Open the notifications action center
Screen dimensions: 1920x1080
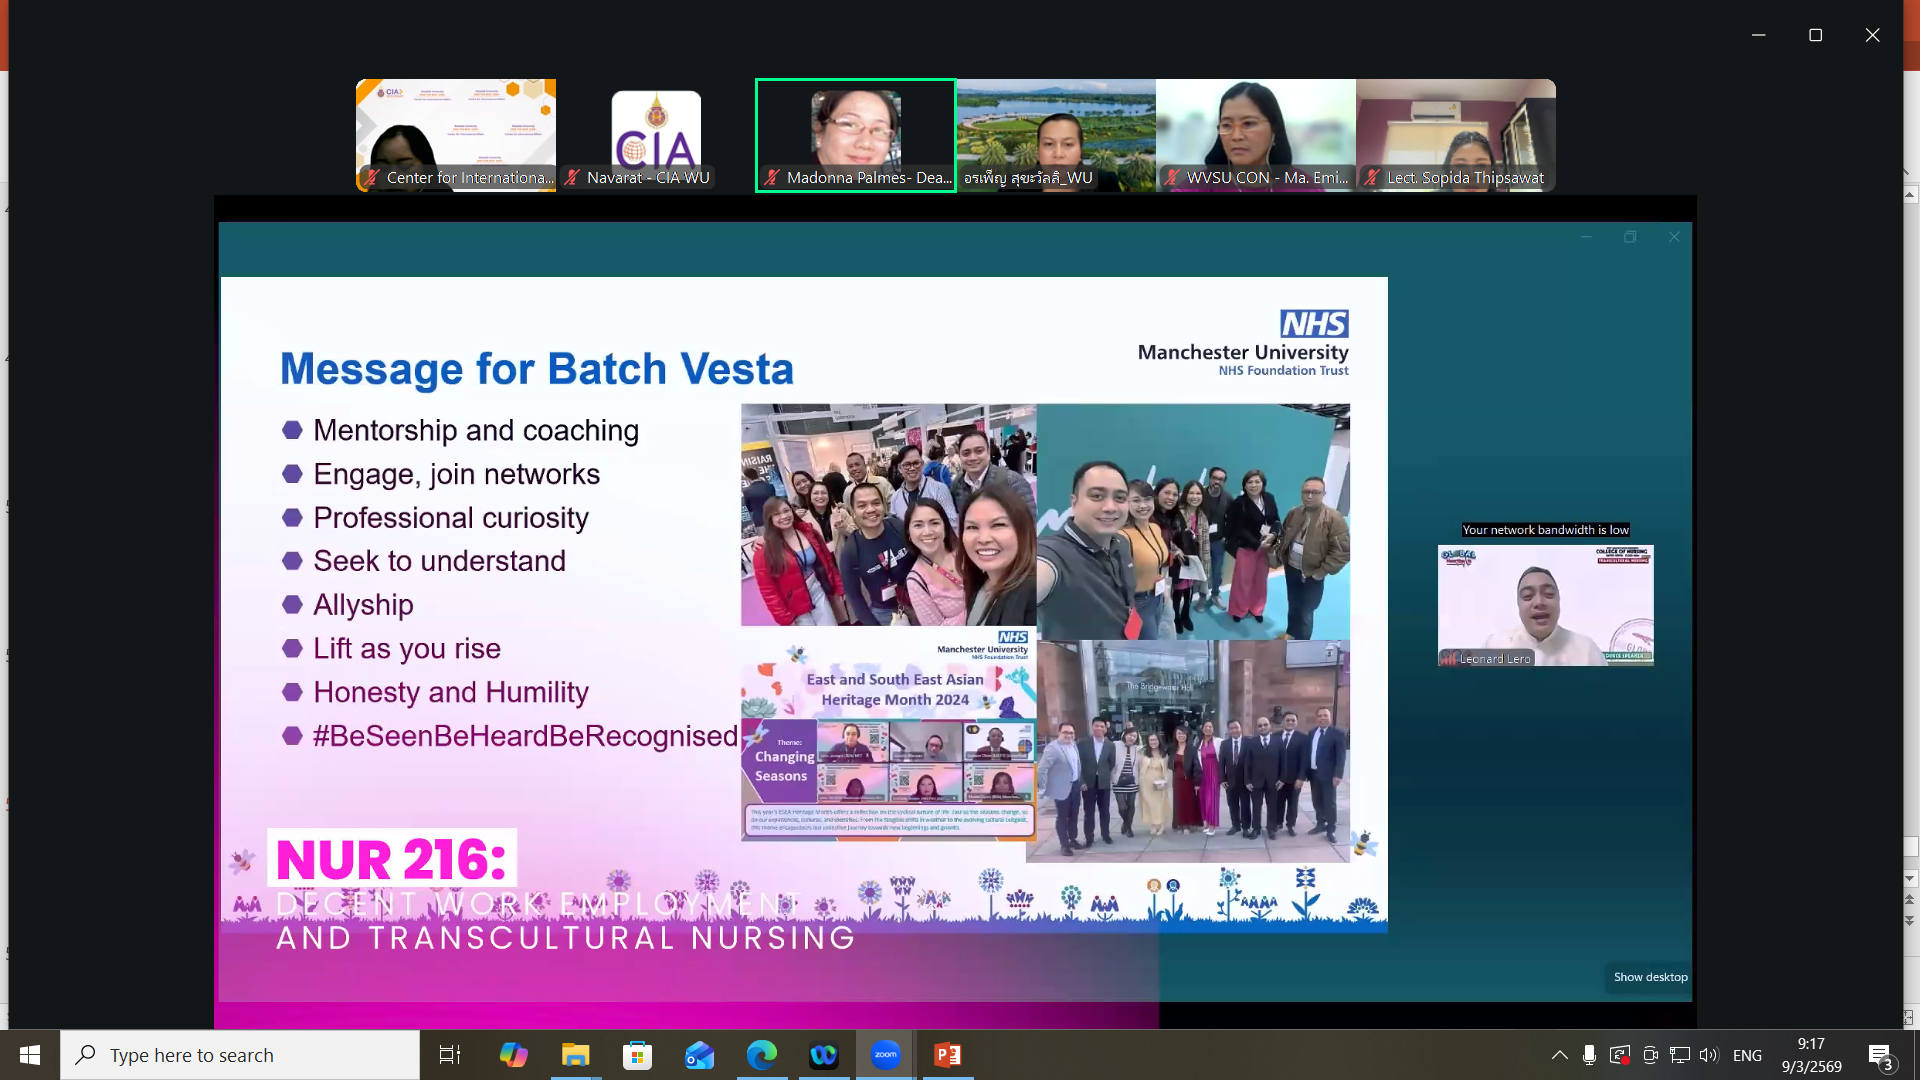point(1880,1056)
